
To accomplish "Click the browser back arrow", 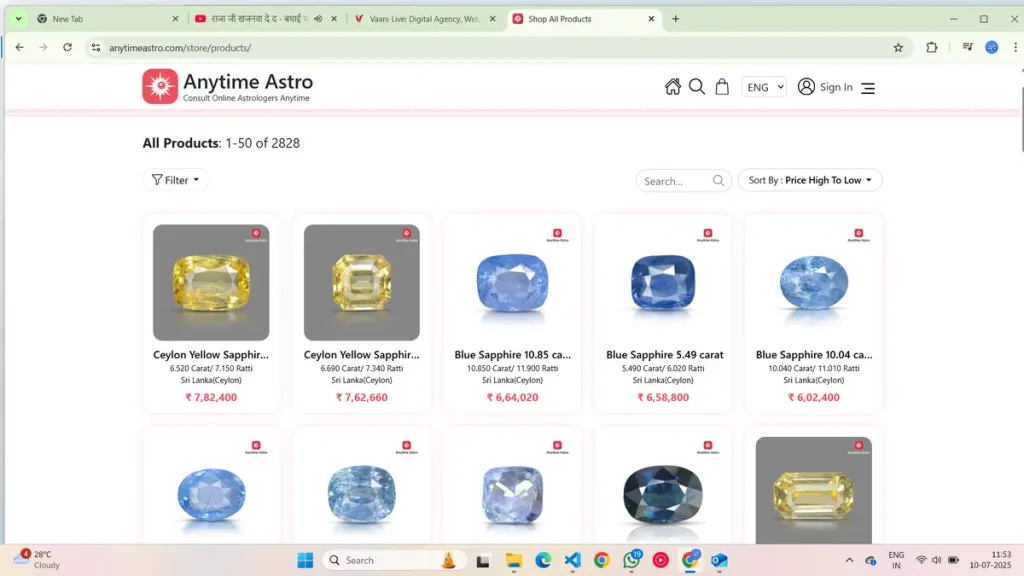I will pyautogui.click(x=20, y=47).
